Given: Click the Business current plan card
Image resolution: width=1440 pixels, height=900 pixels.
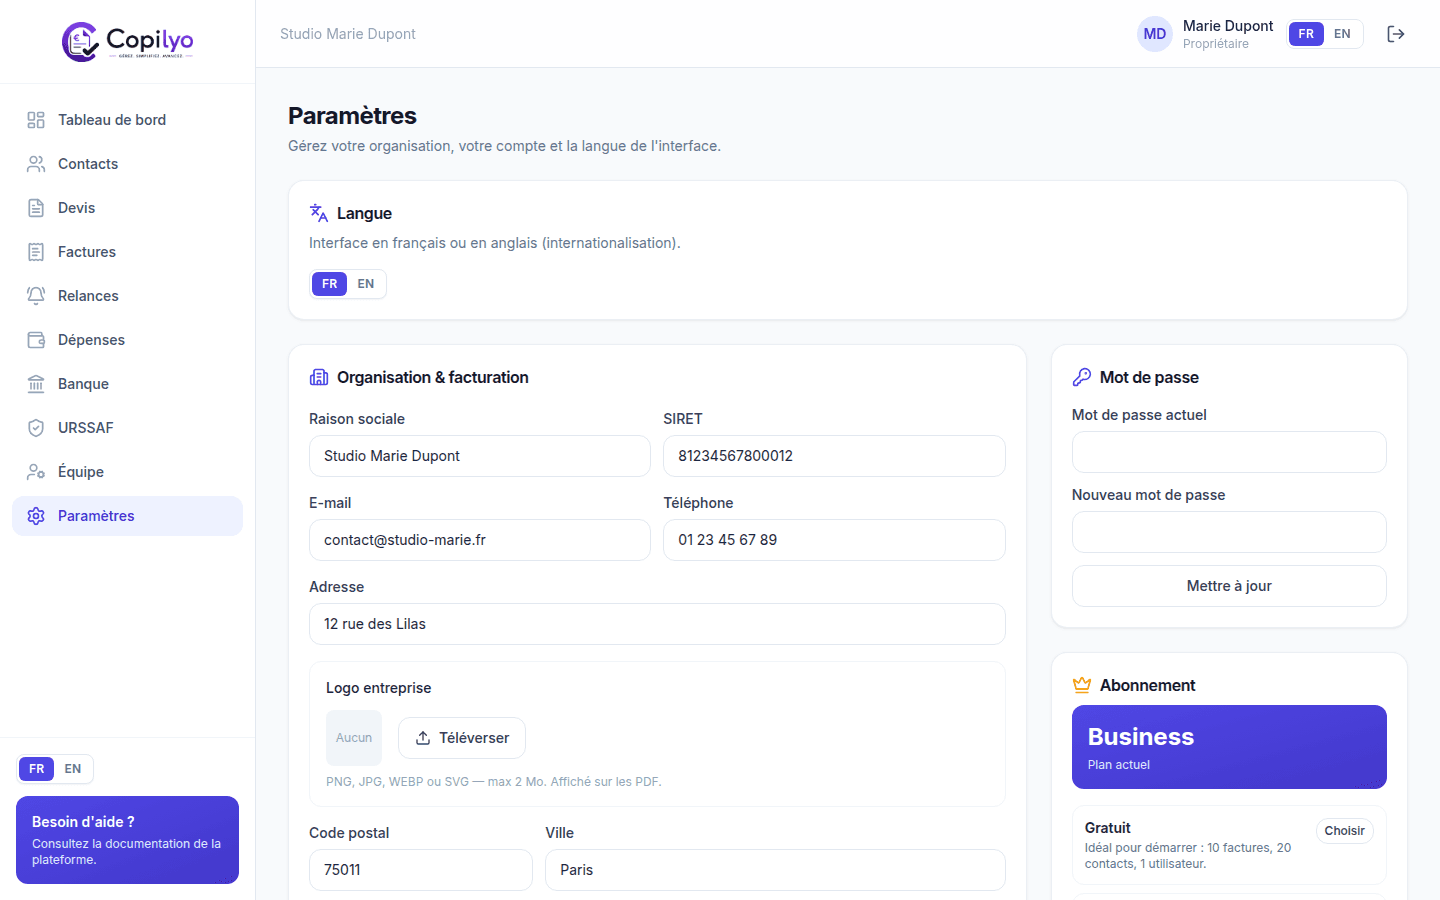Looking at the screenshot, I should [x=1229, y=747].
